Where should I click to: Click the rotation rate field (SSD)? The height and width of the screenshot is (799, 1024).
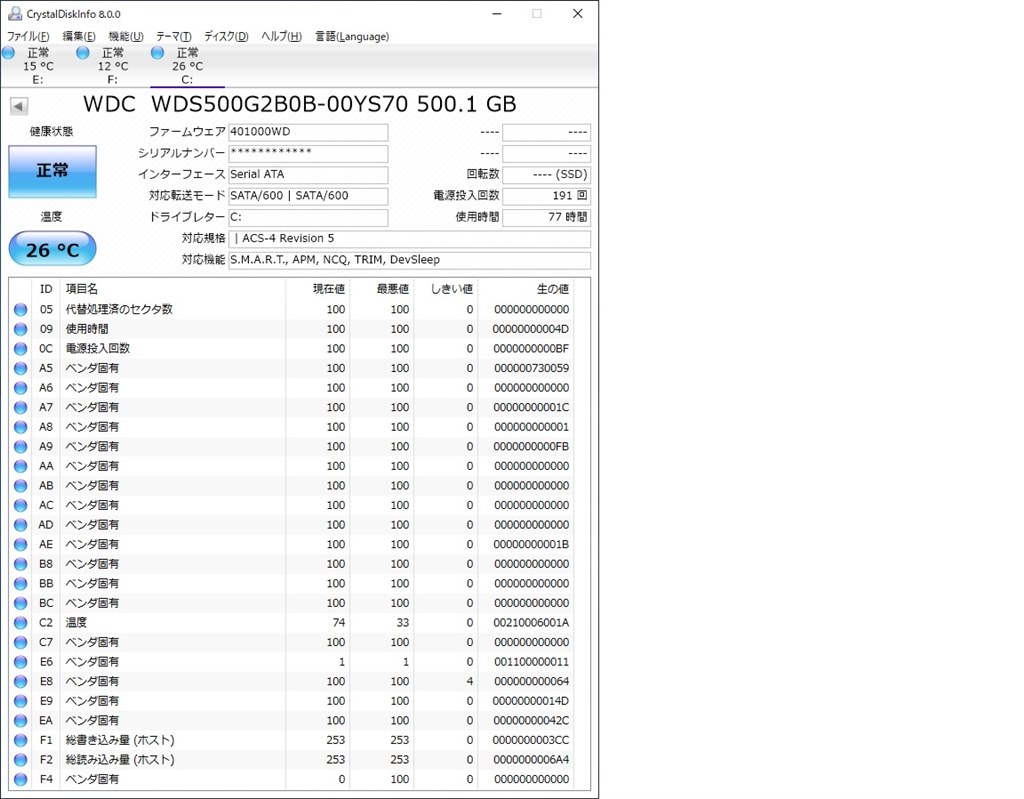click(x=547, y=174)
